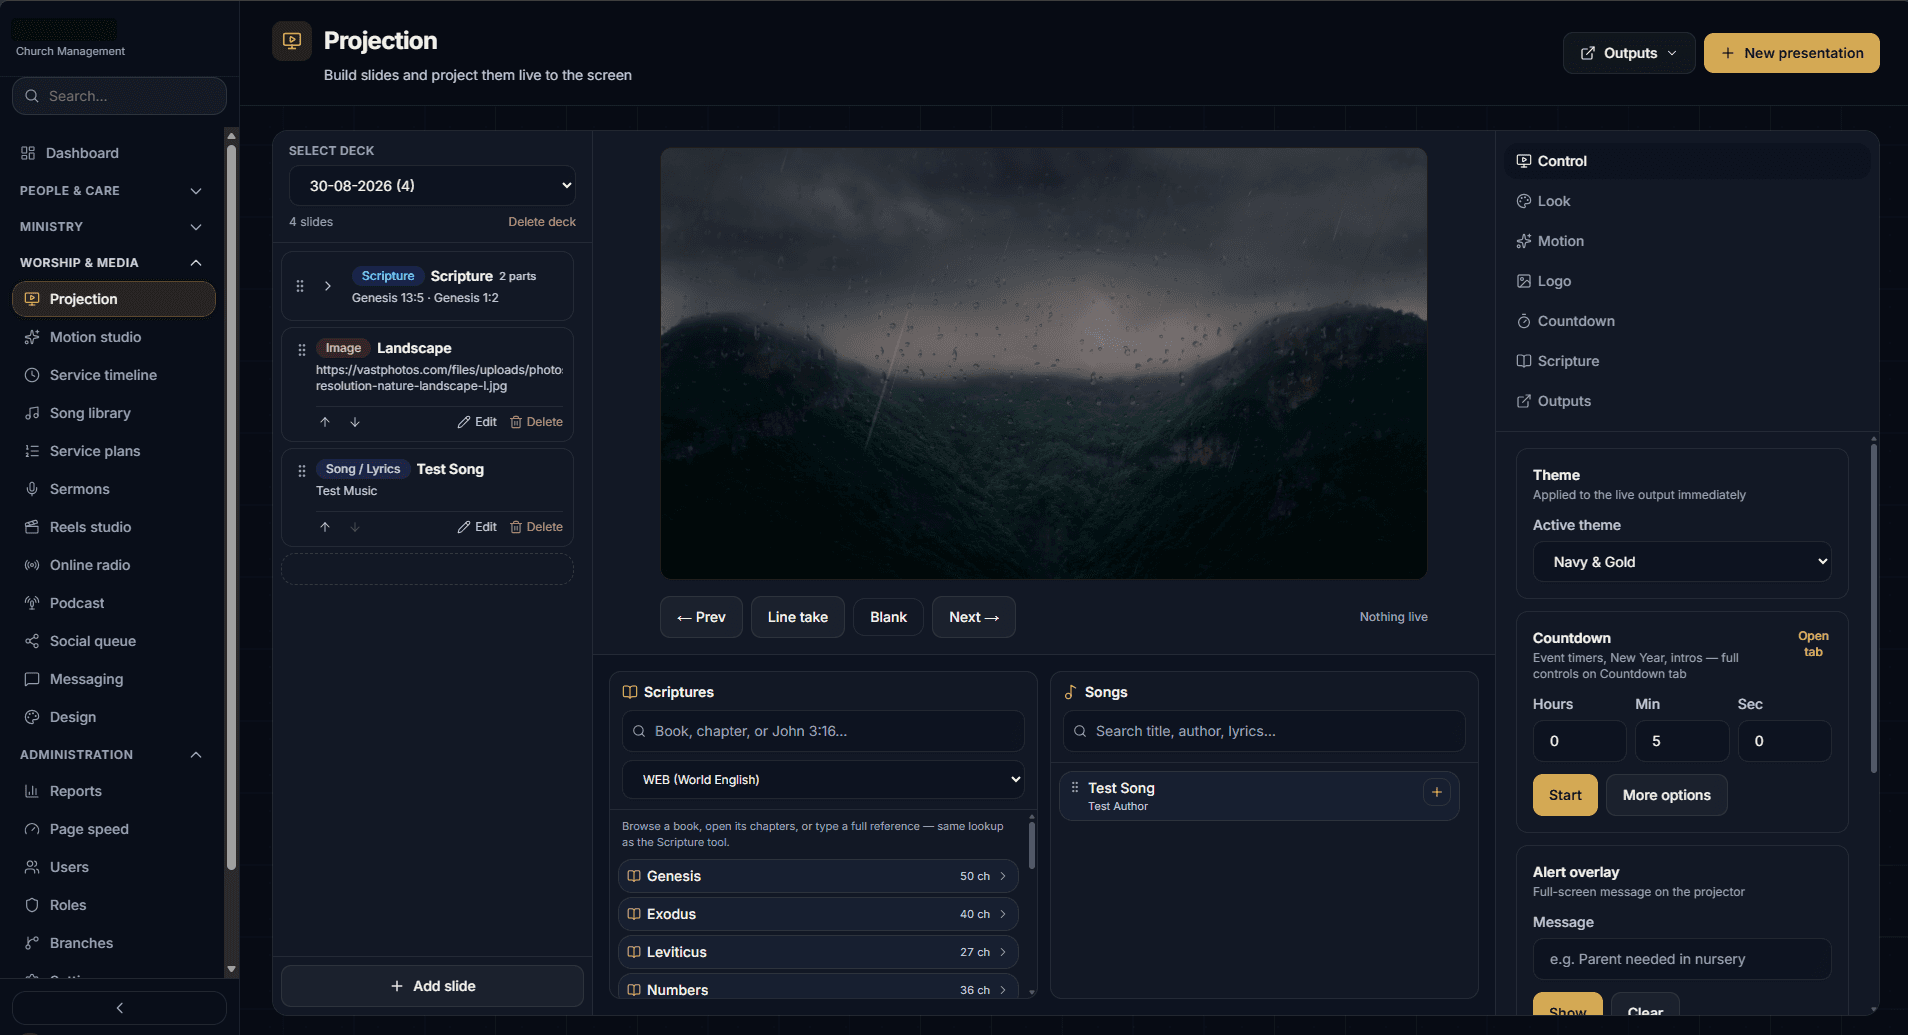Click the Add slide button
The width and height of the screenshot is (1908, 1035).
point(432,986)
